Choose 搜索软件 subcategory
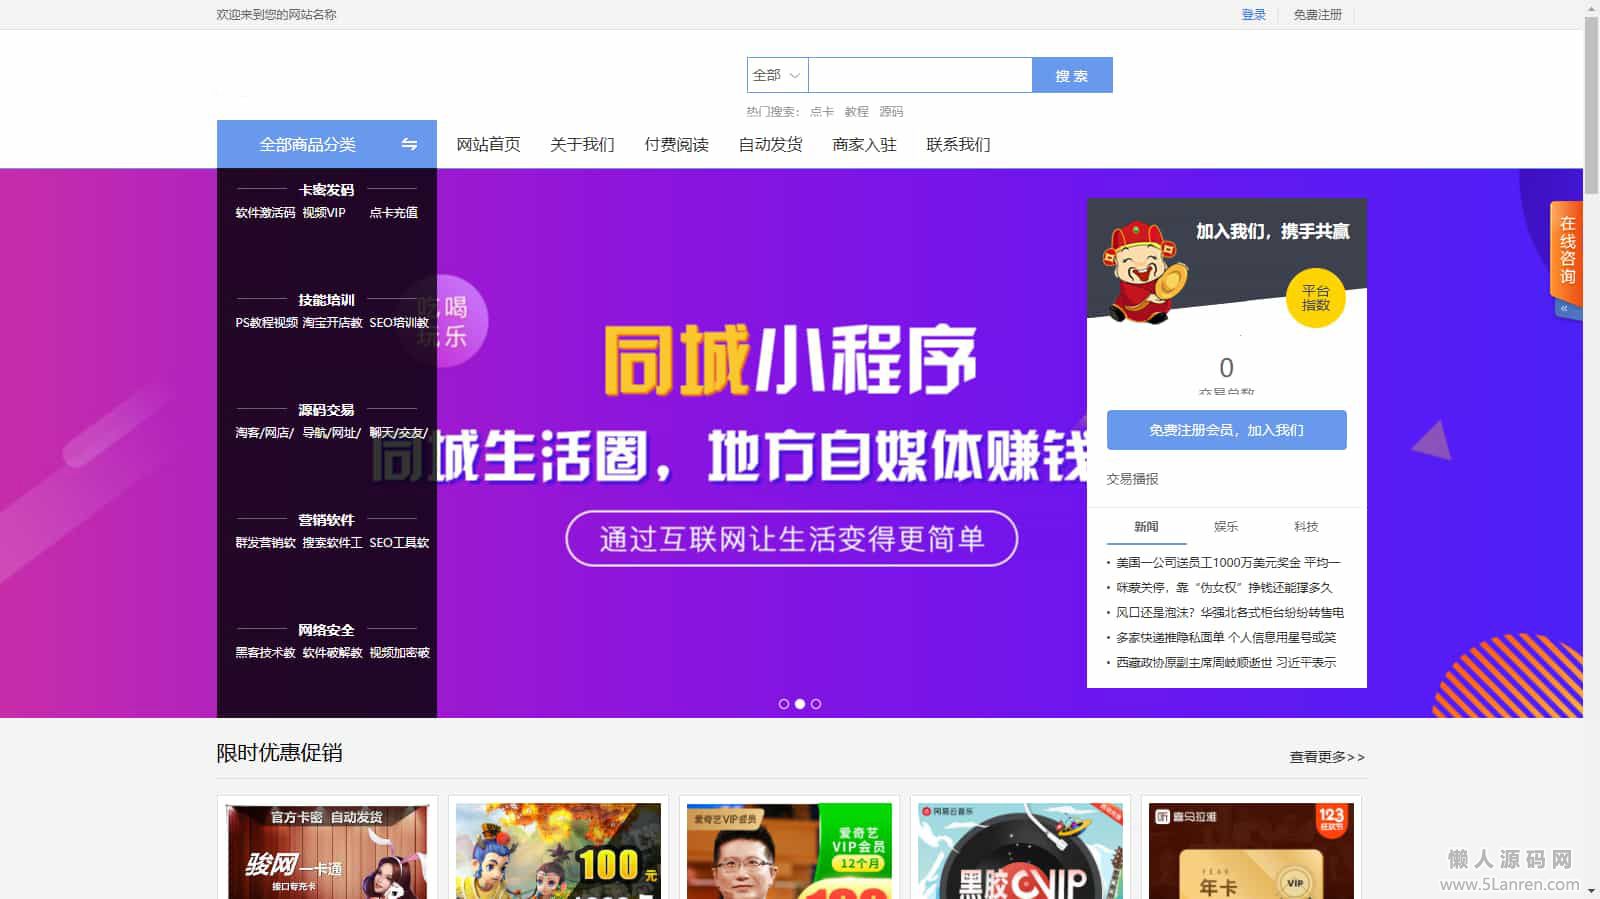 332,542
